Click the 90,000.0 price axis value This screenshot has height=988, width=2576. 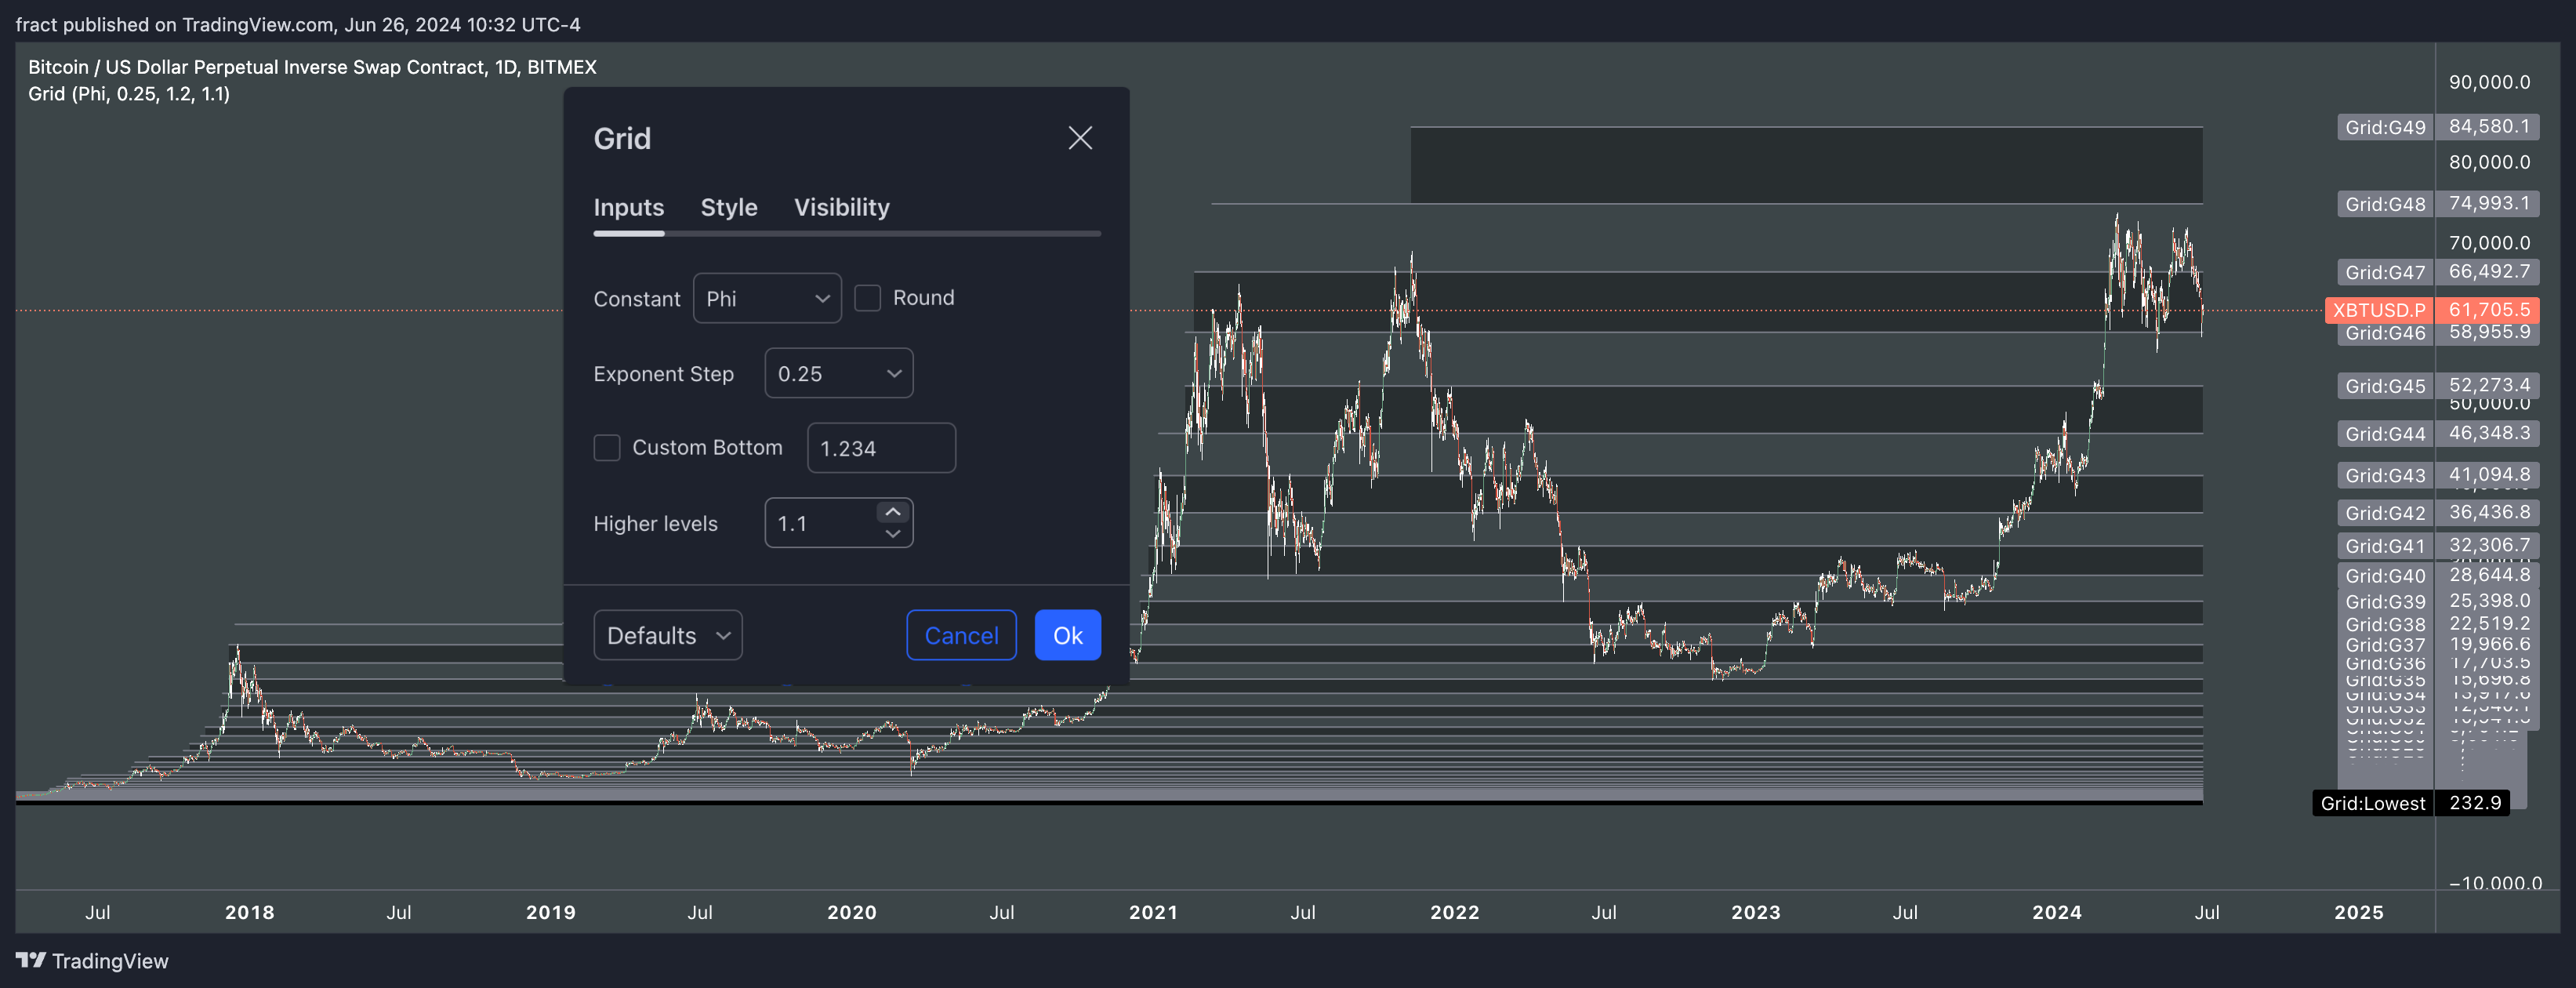pos(2489,82)
